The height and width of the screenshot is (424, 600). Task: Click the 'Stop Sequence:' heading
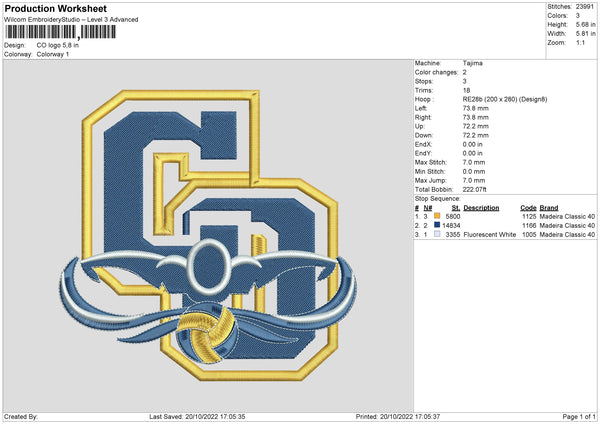click(437, 199)
